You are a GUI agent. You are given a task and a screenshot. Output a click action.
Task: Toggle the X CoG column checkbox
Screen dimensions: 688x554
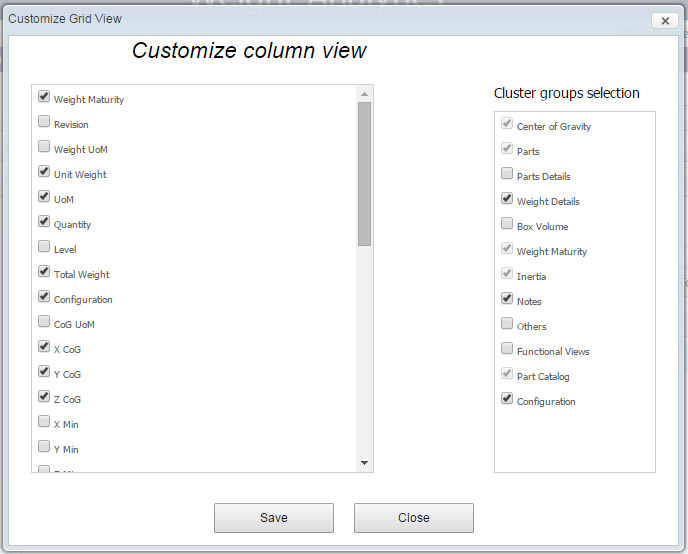(x=44, y=348)
